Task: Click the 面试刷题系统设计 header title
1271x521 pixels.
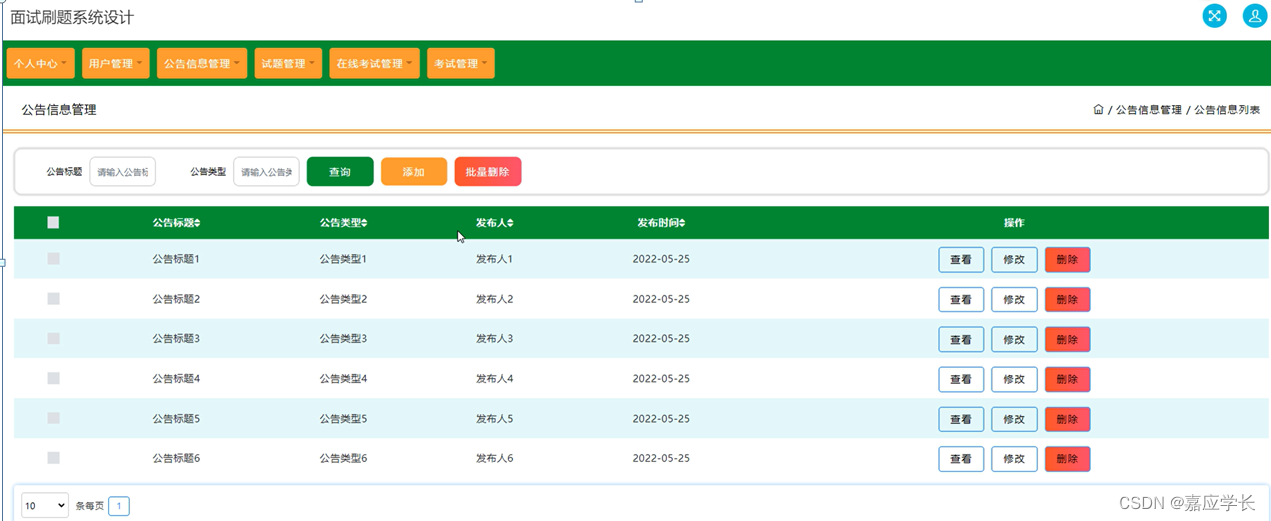Action: click(72, 17)
